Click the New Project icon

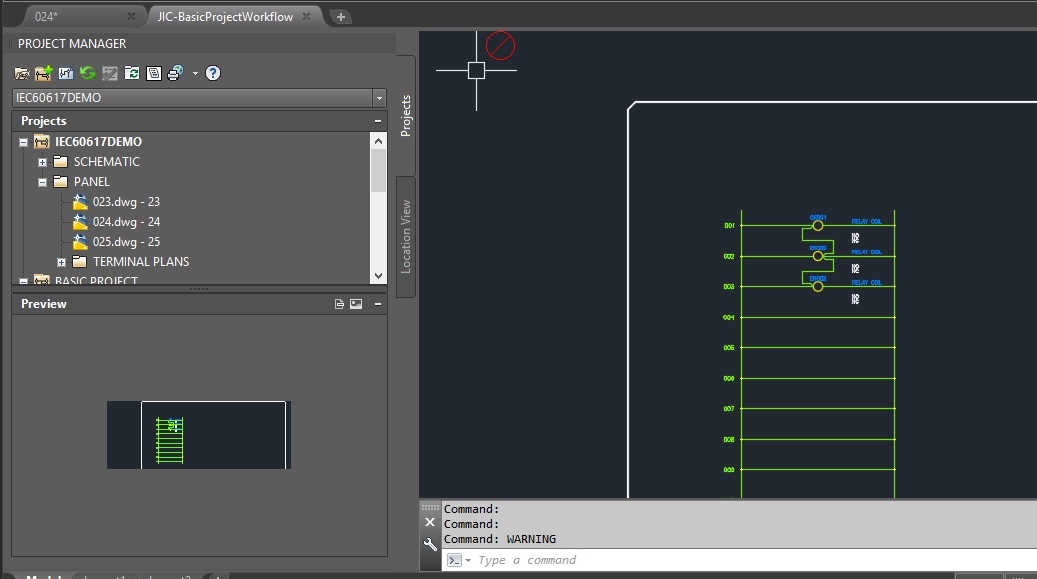tap(44, 73)
